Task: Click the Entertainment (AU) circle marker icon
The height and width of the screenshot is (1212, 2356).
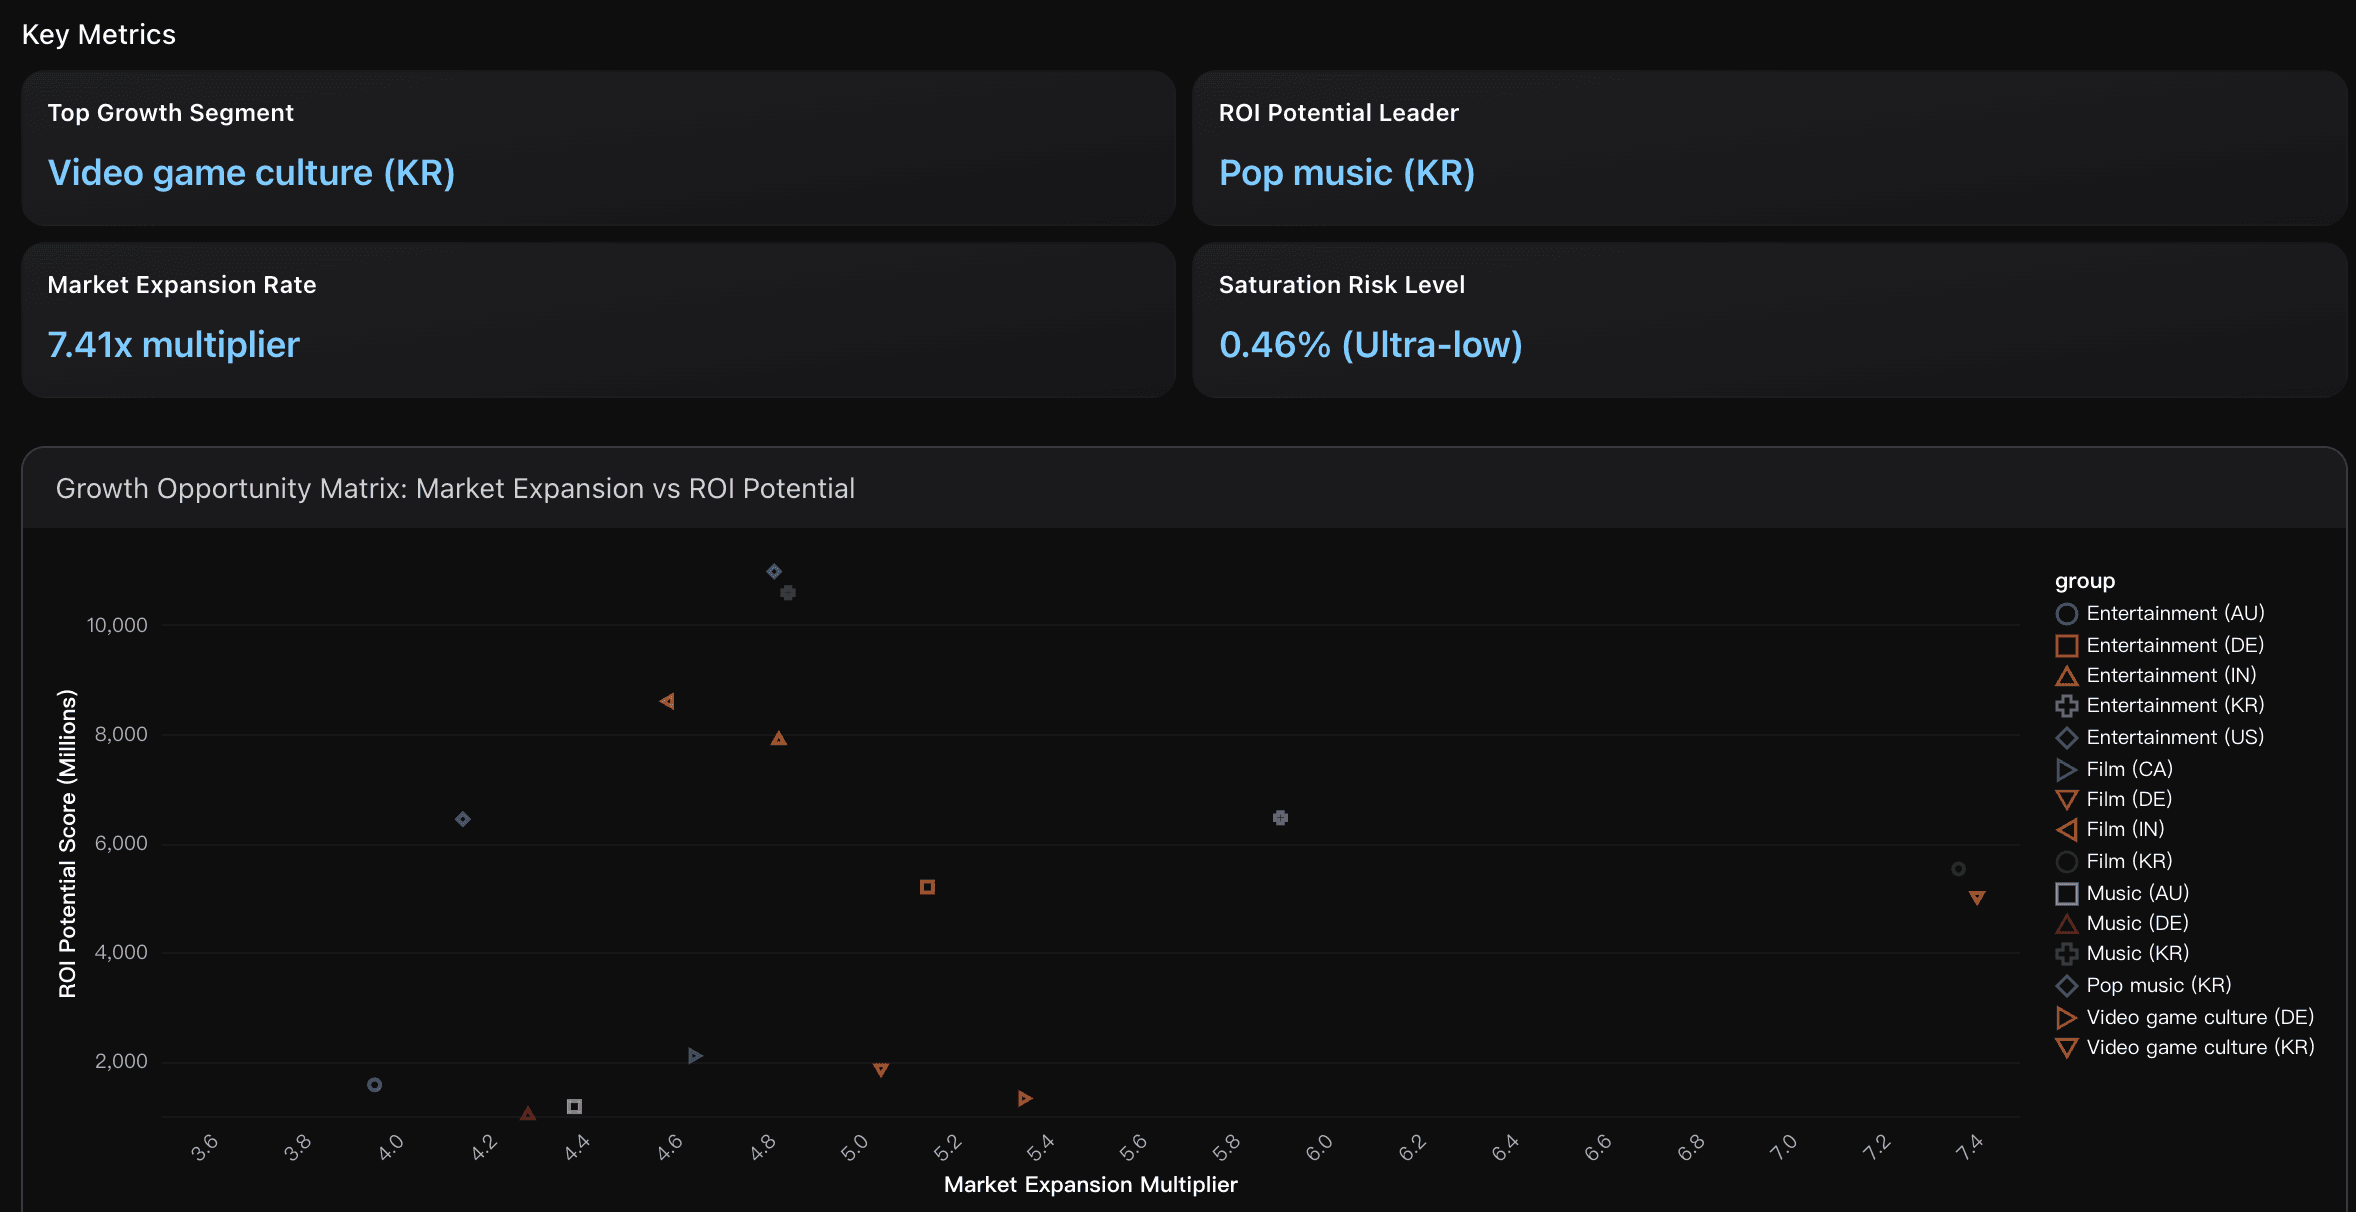Action: [x=2068, y=613]
